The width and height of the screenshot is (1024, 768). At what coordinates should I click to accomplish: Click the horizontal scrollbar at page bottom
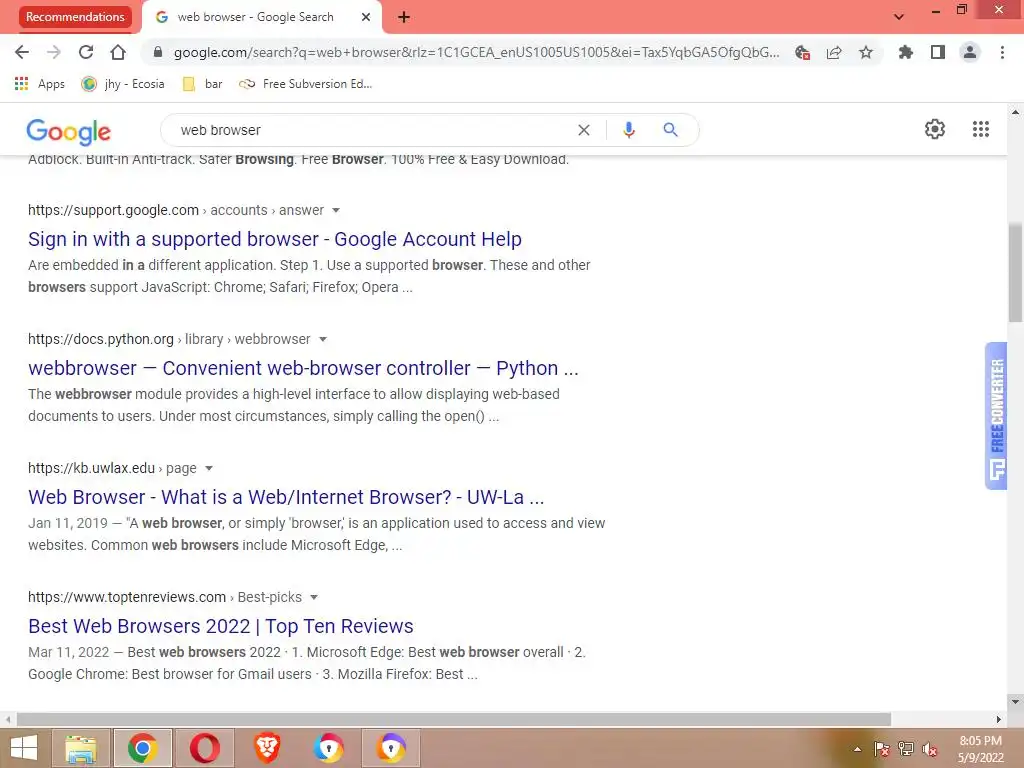454,719
